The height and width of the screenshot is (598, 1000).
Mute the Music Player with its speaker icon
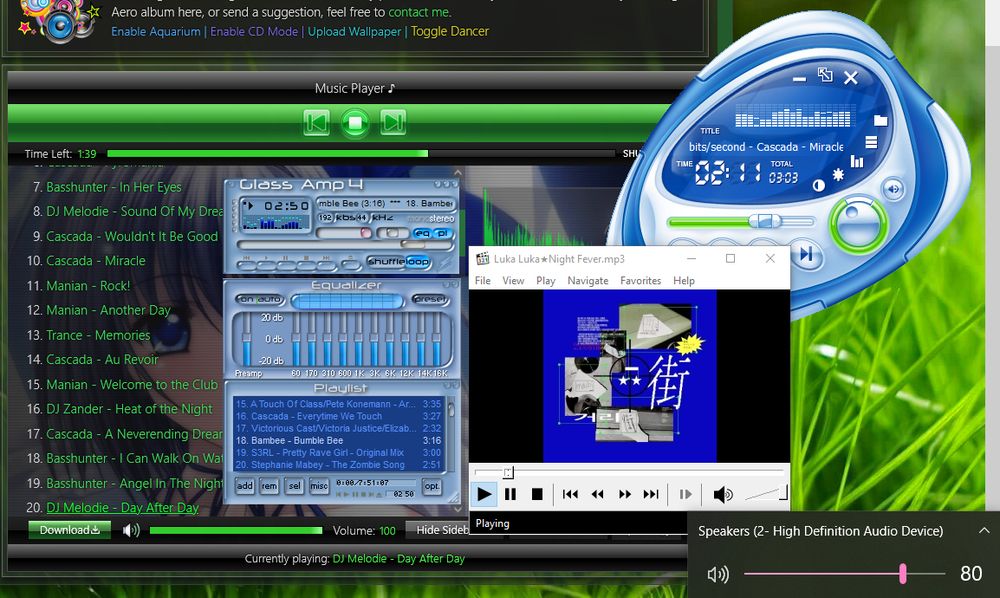coord(131,530)
